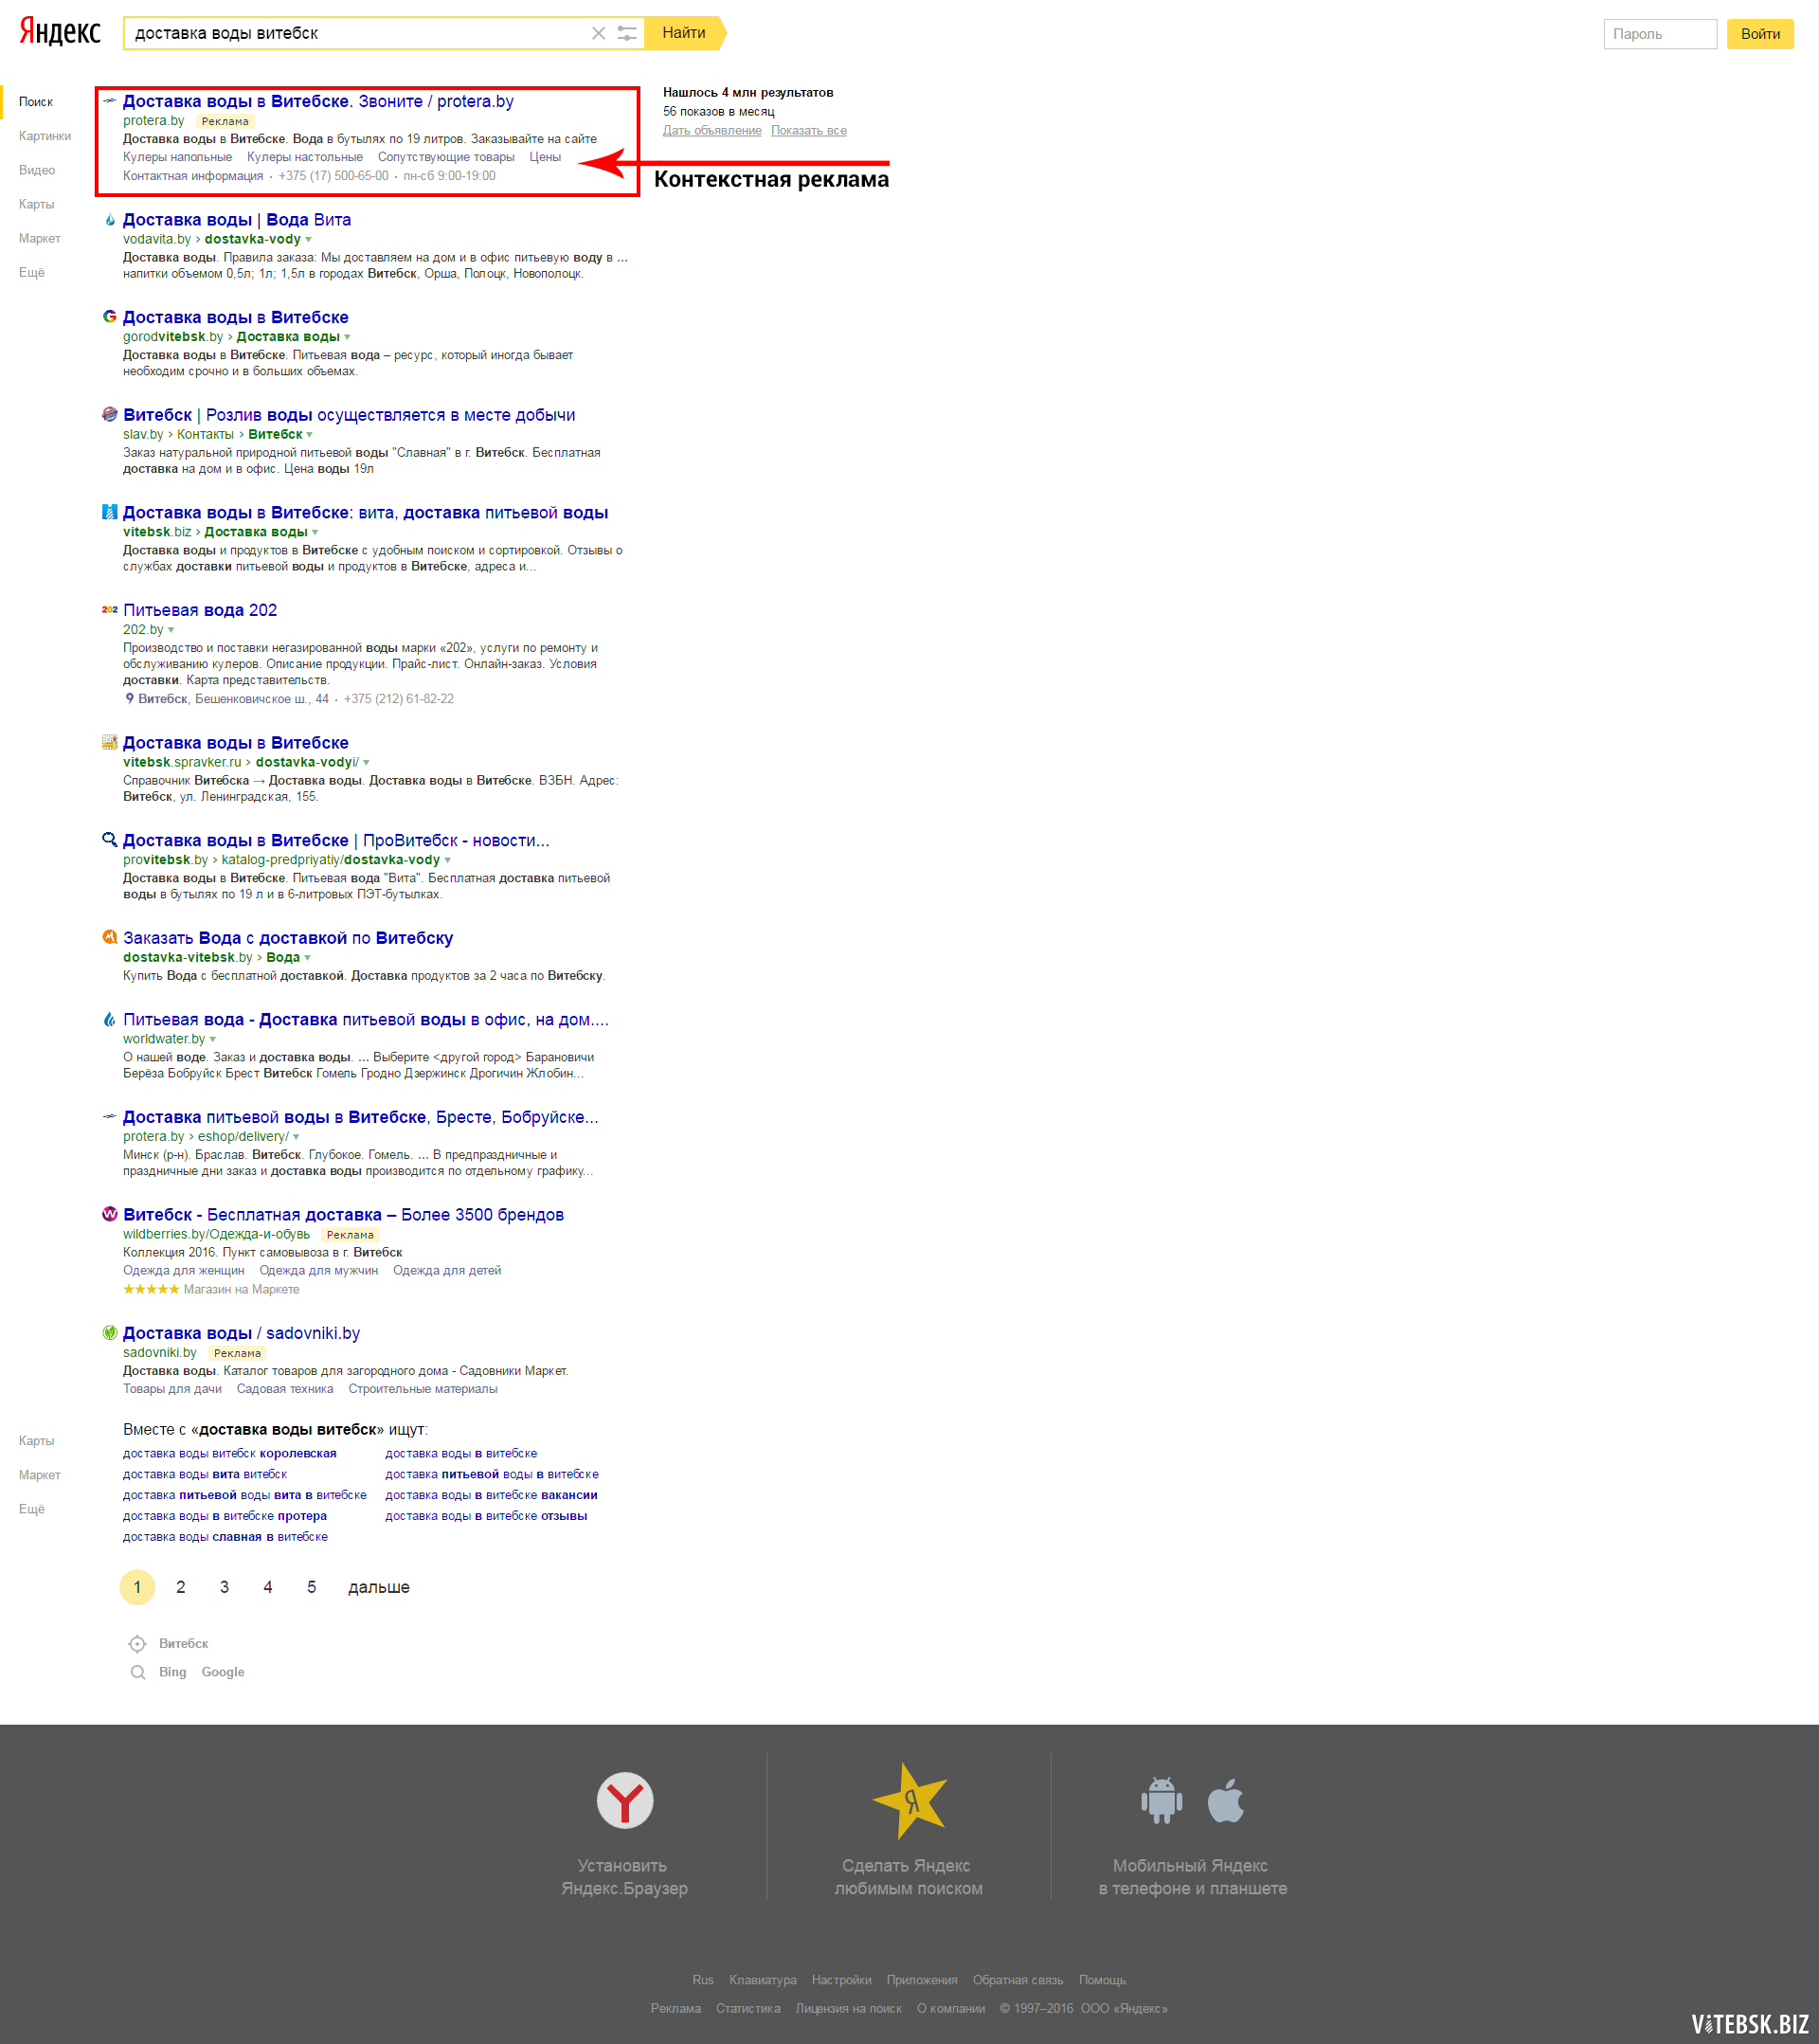Click the Войти login button
Screen dimensions: 1819x2044
(x=1760, y=34)
